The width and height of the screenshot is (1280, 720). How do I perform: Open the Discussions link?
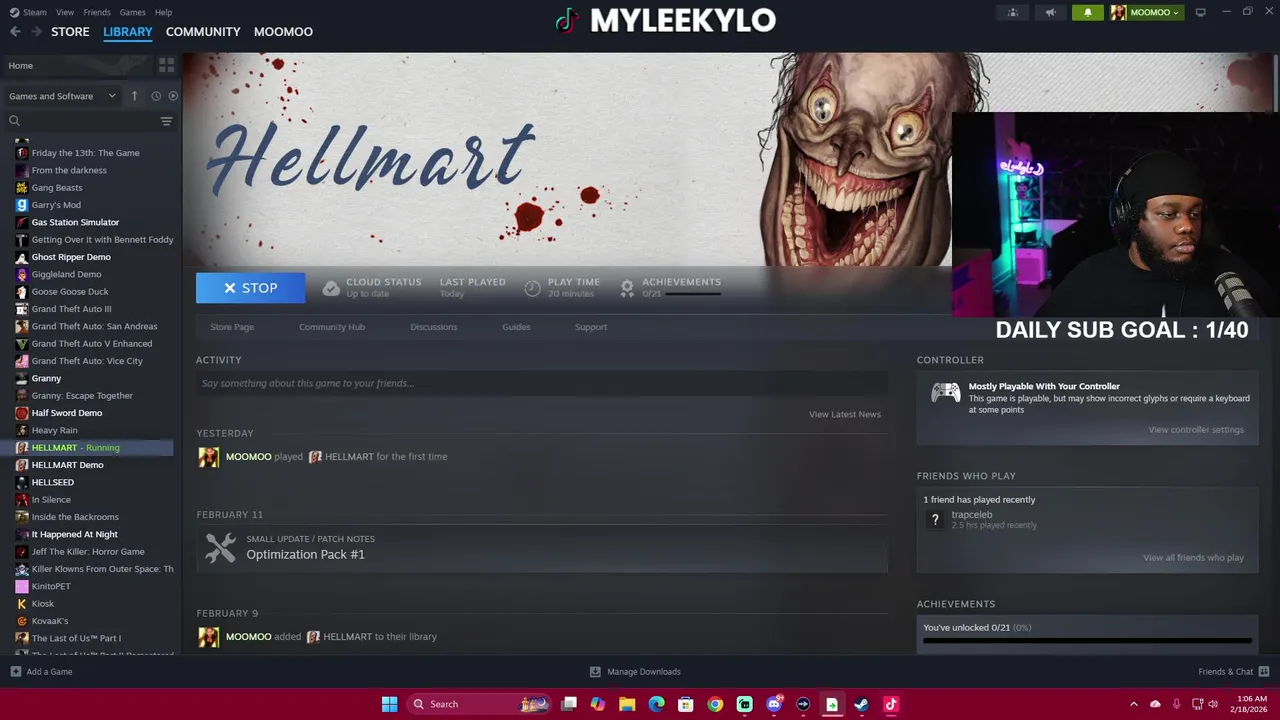tap(433, 327)
